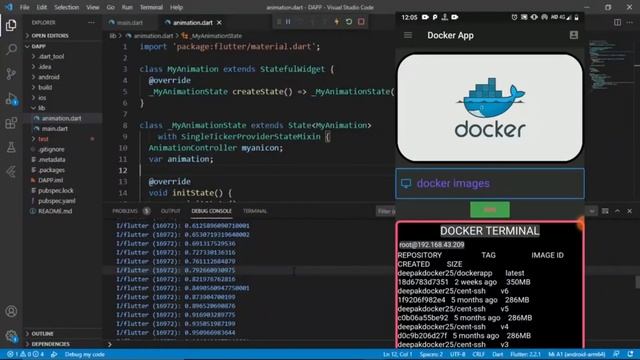Split the editor right

point(618,22)
